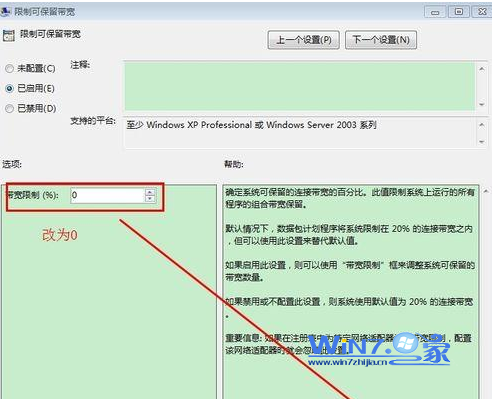This screenshot has height=399, width=492.
Task: Click the 注释 comment text area
Action: [300, 86]
